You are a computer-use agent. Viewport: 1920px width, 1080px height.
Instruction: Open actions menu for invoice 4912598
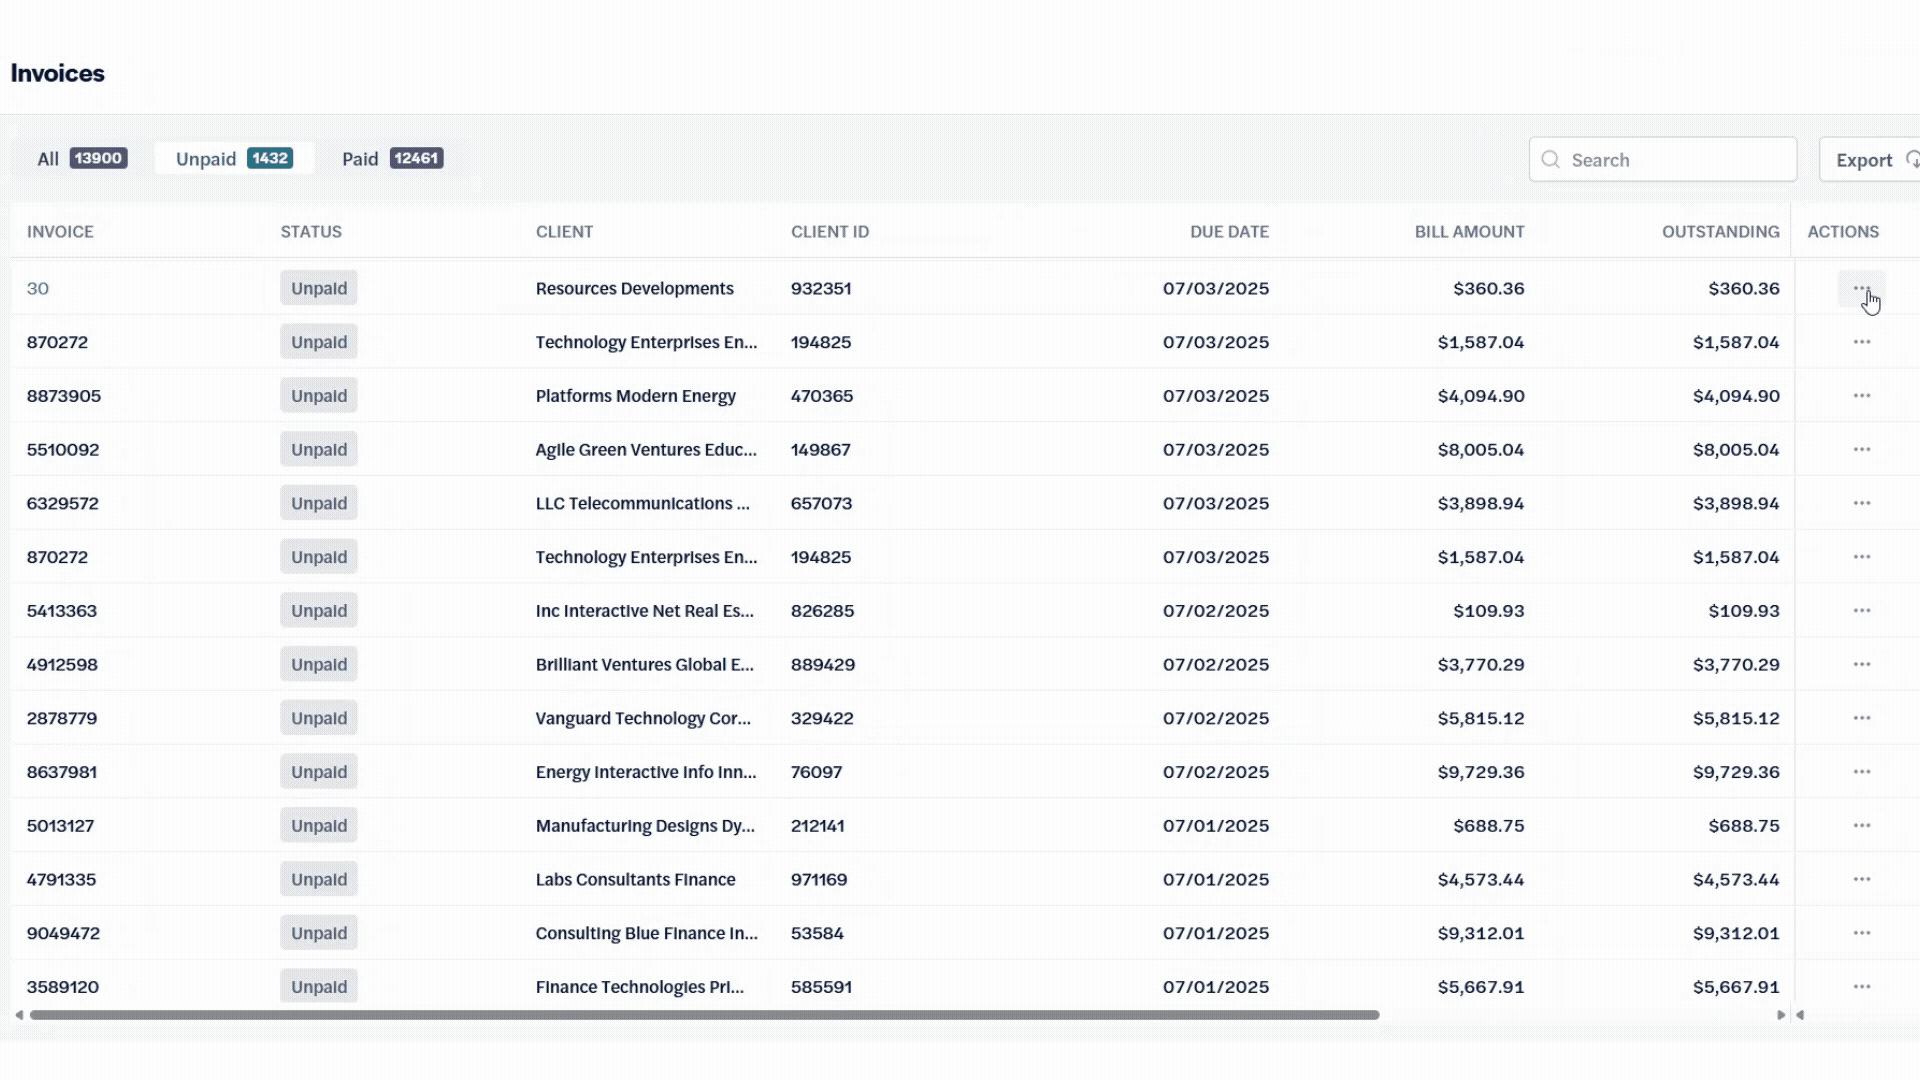click(x=1861, y=665)
